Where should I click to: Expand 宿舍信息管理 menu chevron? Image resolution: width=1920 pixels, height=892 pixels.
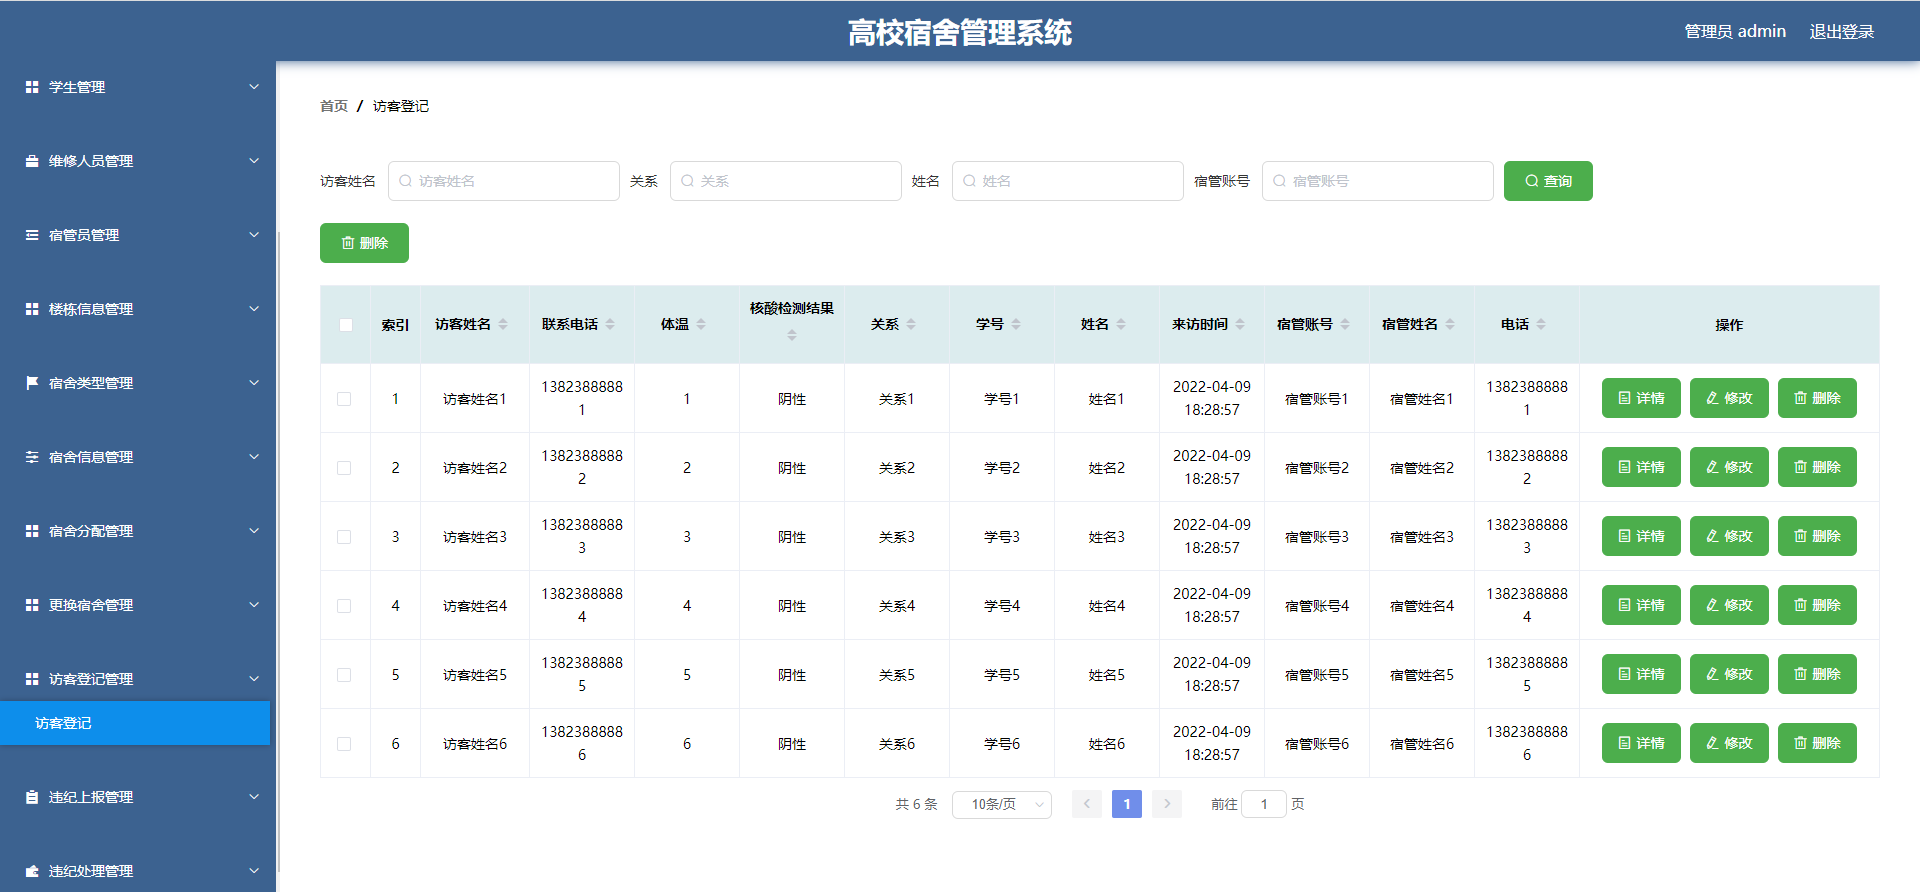(x=254, y=457)
